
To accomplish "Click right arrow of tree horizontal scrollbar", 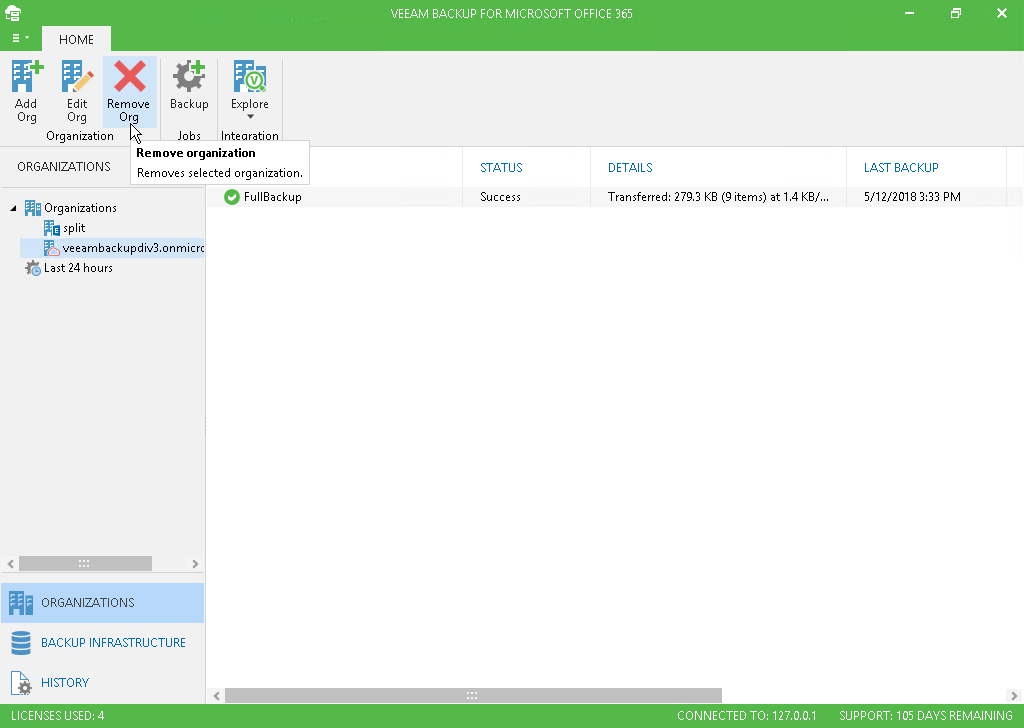I will point(195,563).
